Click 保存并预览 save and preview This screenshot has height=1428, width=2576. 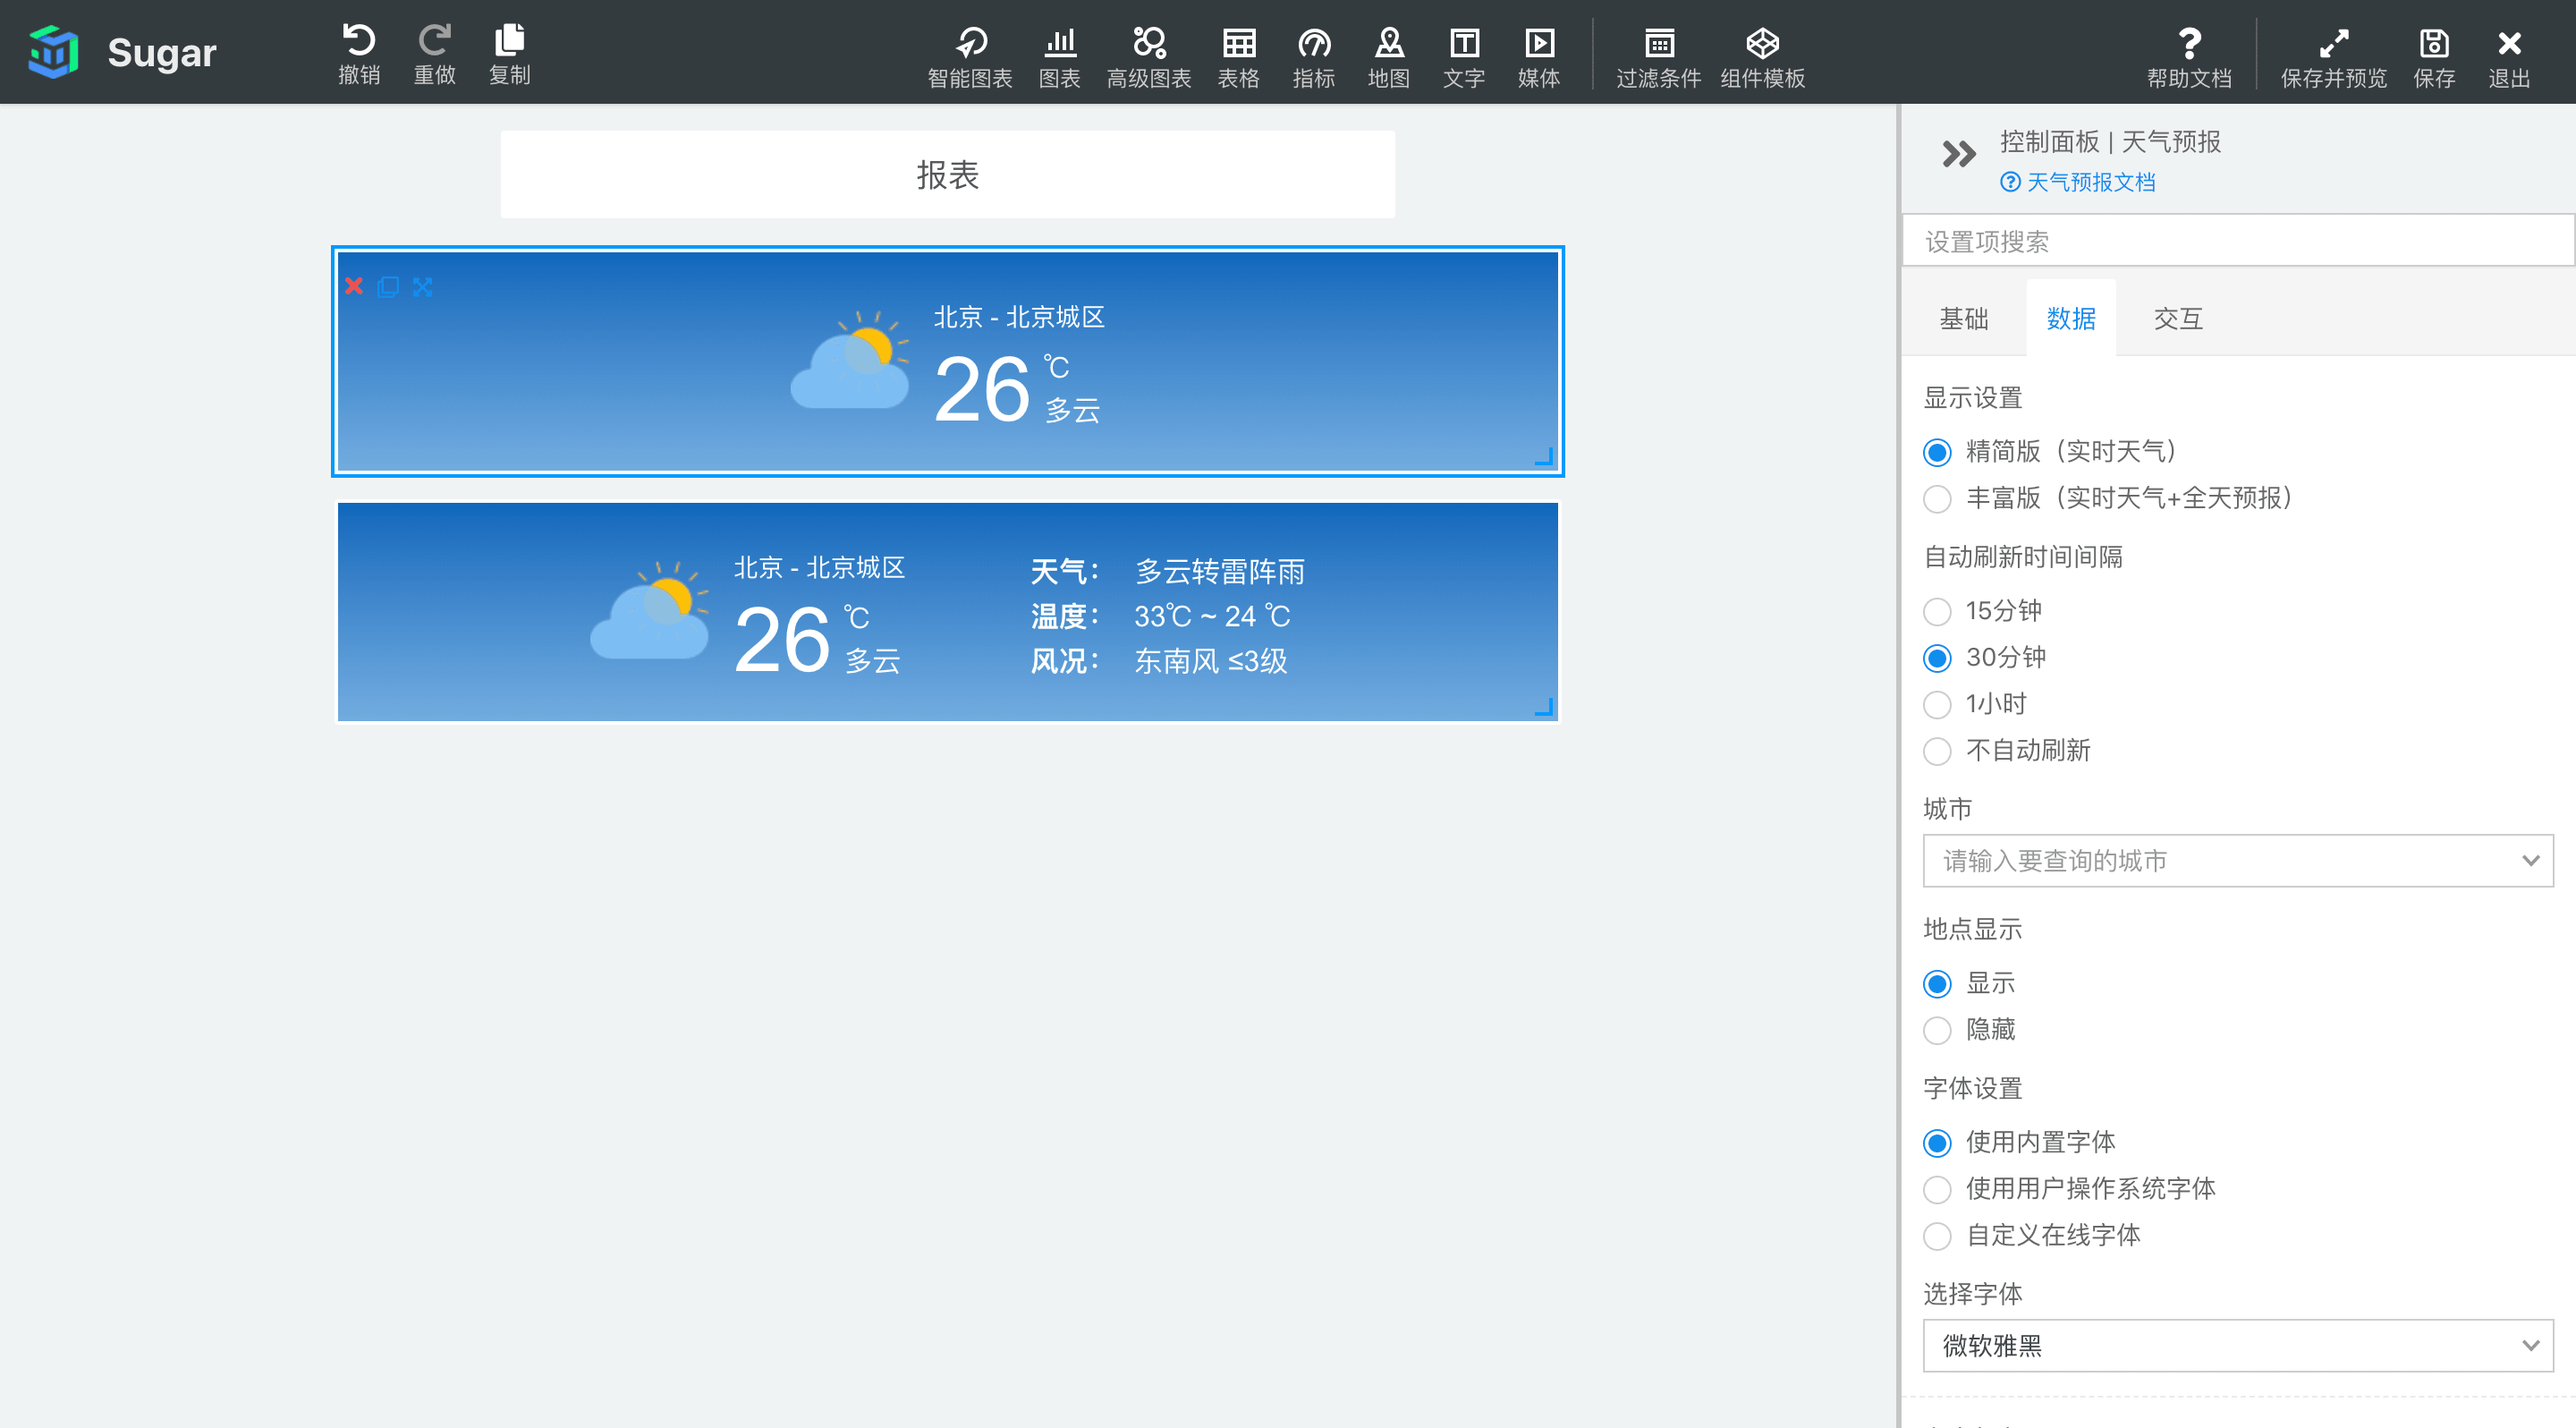[x=2334, y=57]
